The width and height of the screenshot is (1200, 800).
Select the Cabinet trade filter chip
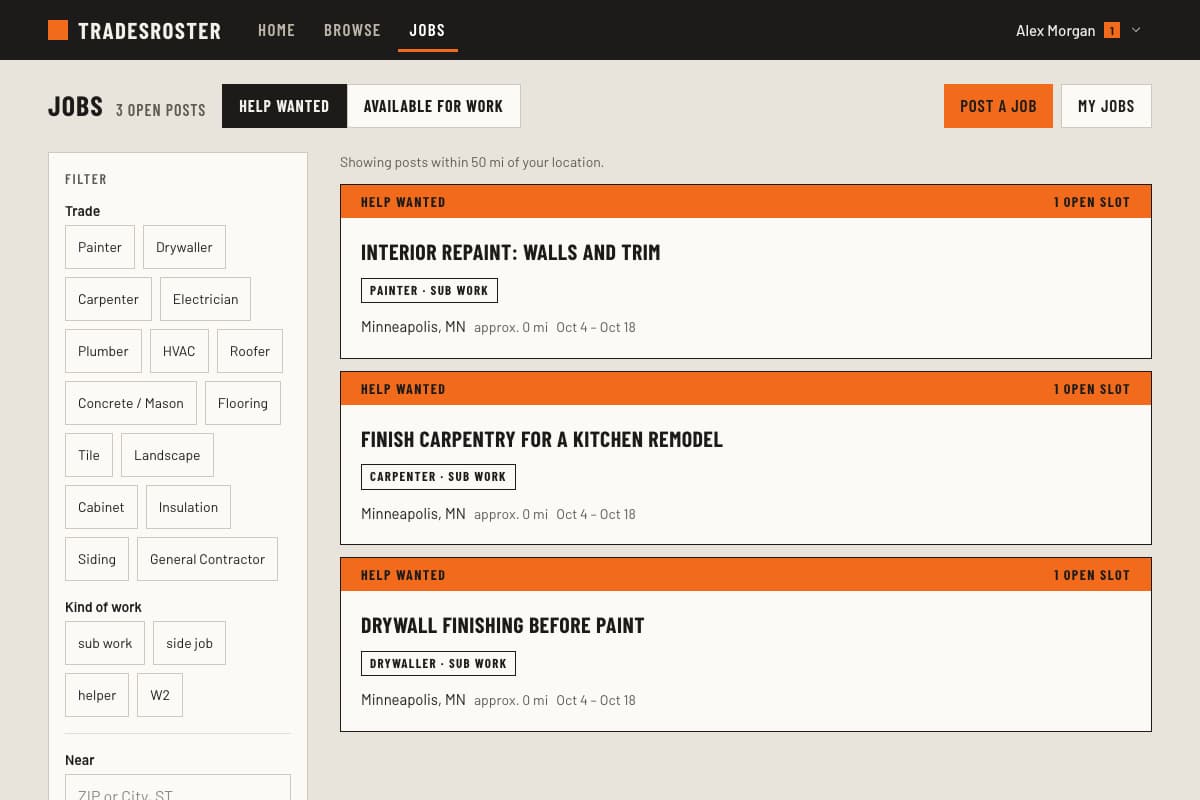pos(101,507)
